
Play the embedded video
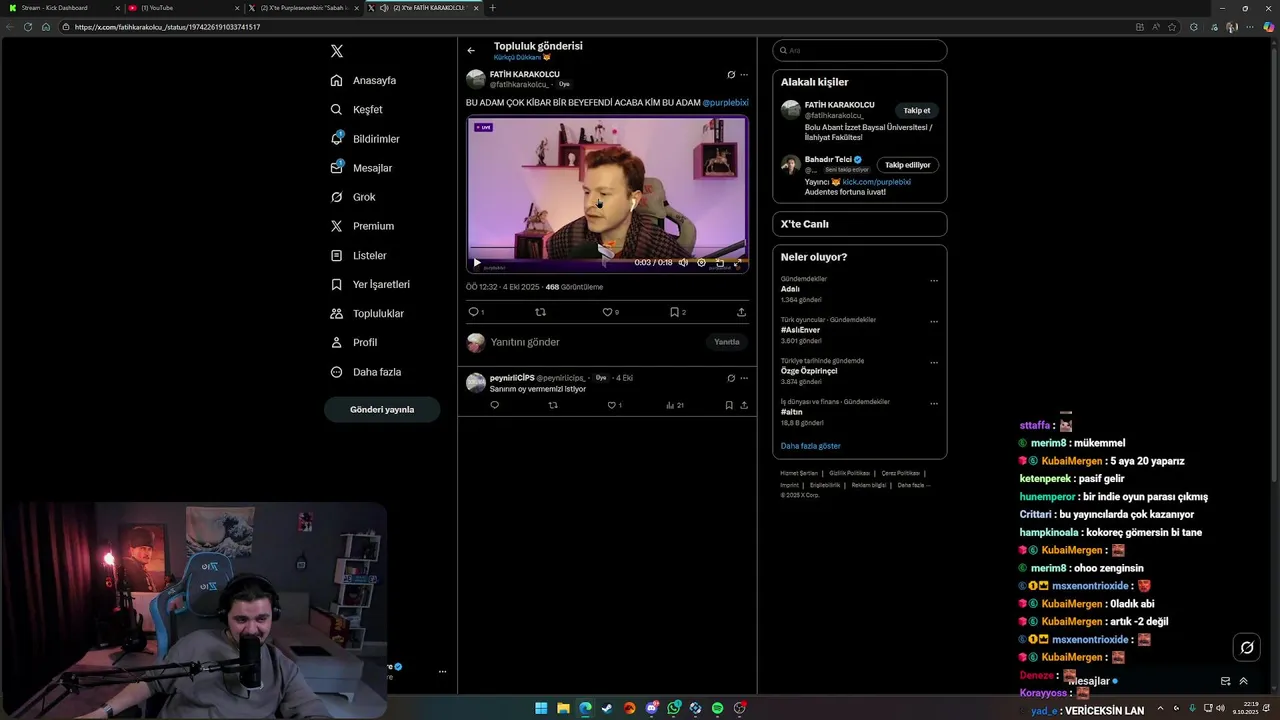pyautogui.click(x=477, y=263)
